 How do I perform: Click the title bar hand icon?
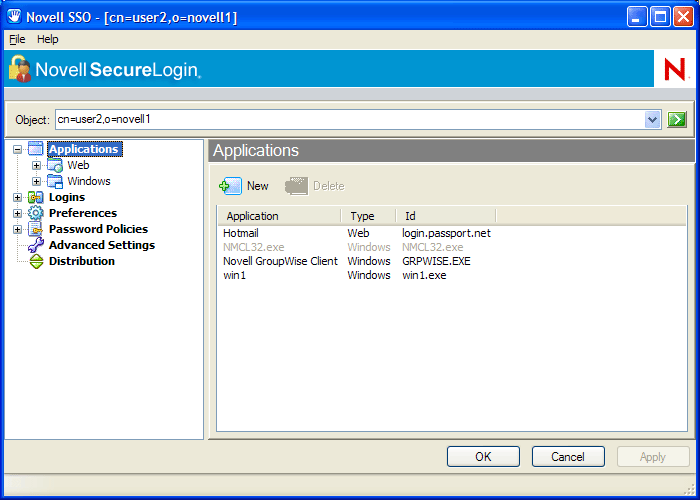[x=14, y=17]
